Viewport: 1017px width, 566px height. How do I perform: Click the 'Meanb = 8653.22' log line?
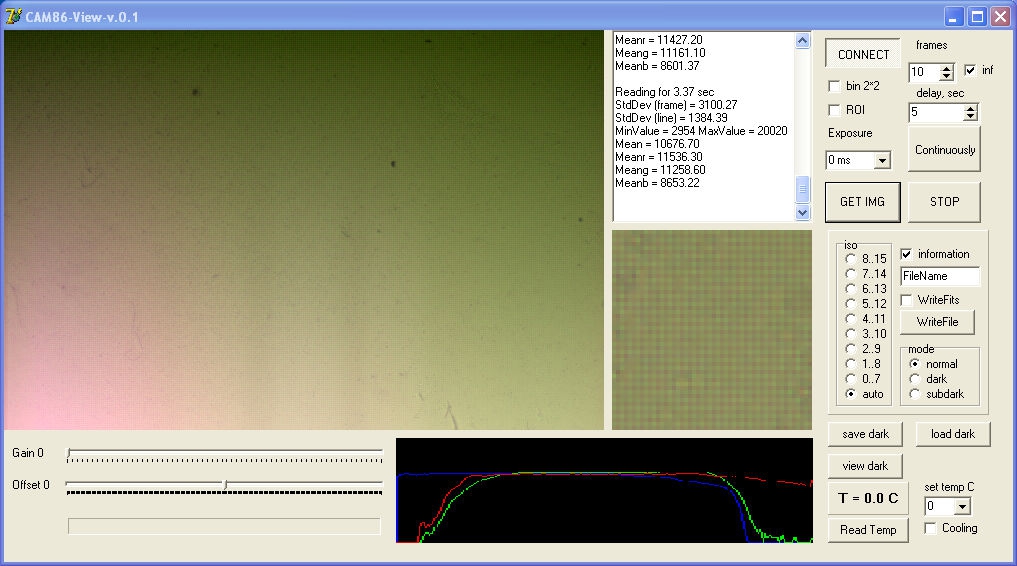coord(657,183)
